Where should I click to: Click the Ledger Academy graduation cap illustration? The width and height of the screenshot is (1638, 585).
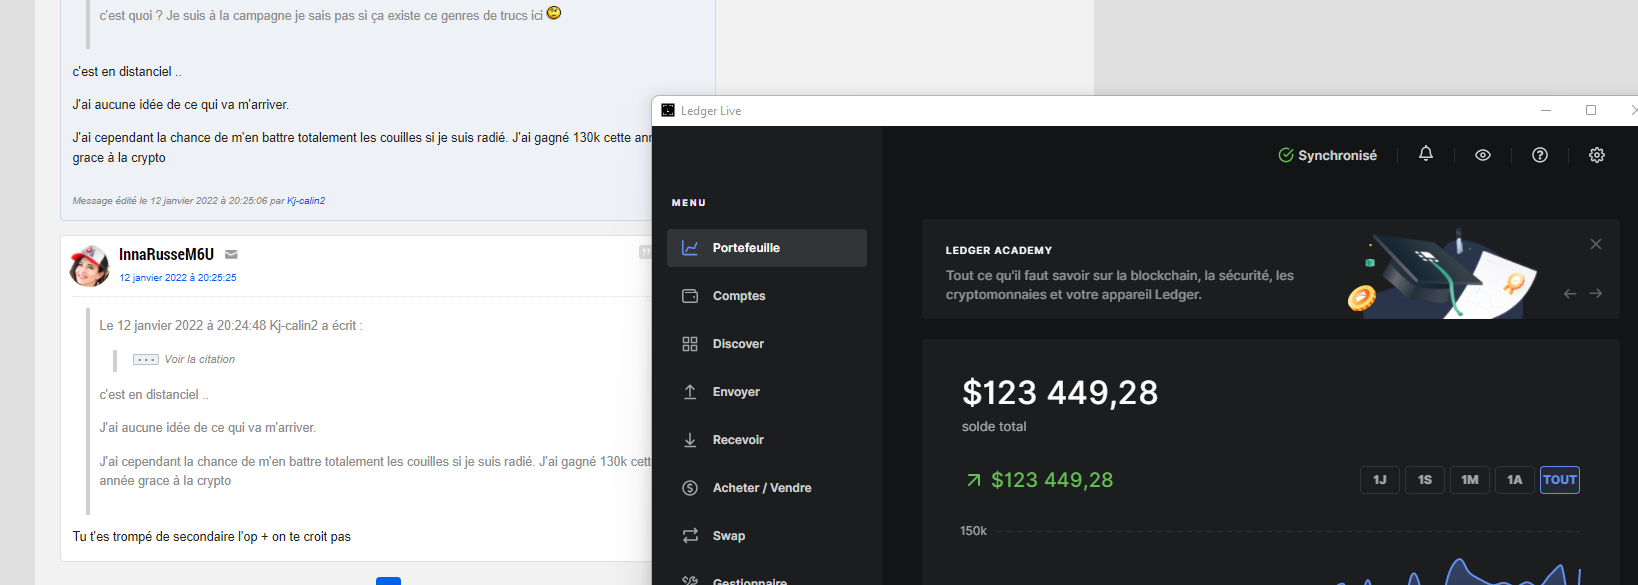pyautogui.click(x=1440, y=274)
